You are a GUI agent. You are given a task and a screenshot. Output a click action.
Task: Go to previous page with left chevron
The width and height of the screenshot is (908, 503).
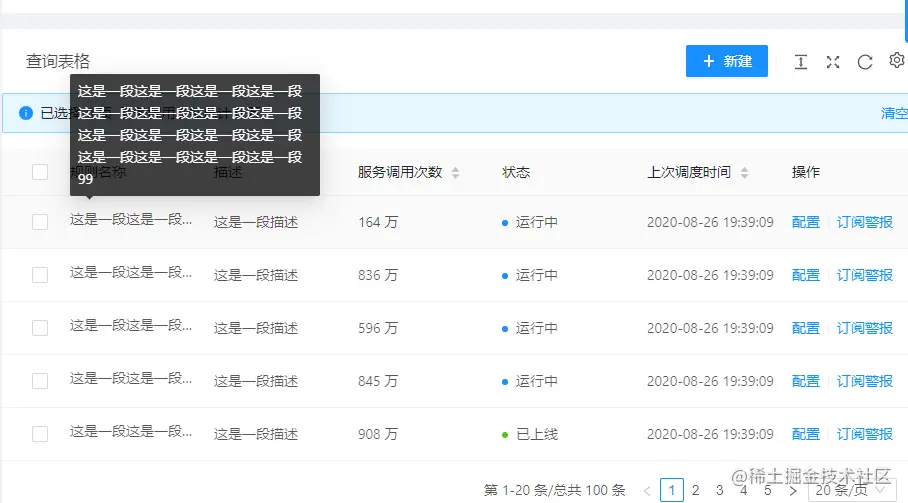647,491
